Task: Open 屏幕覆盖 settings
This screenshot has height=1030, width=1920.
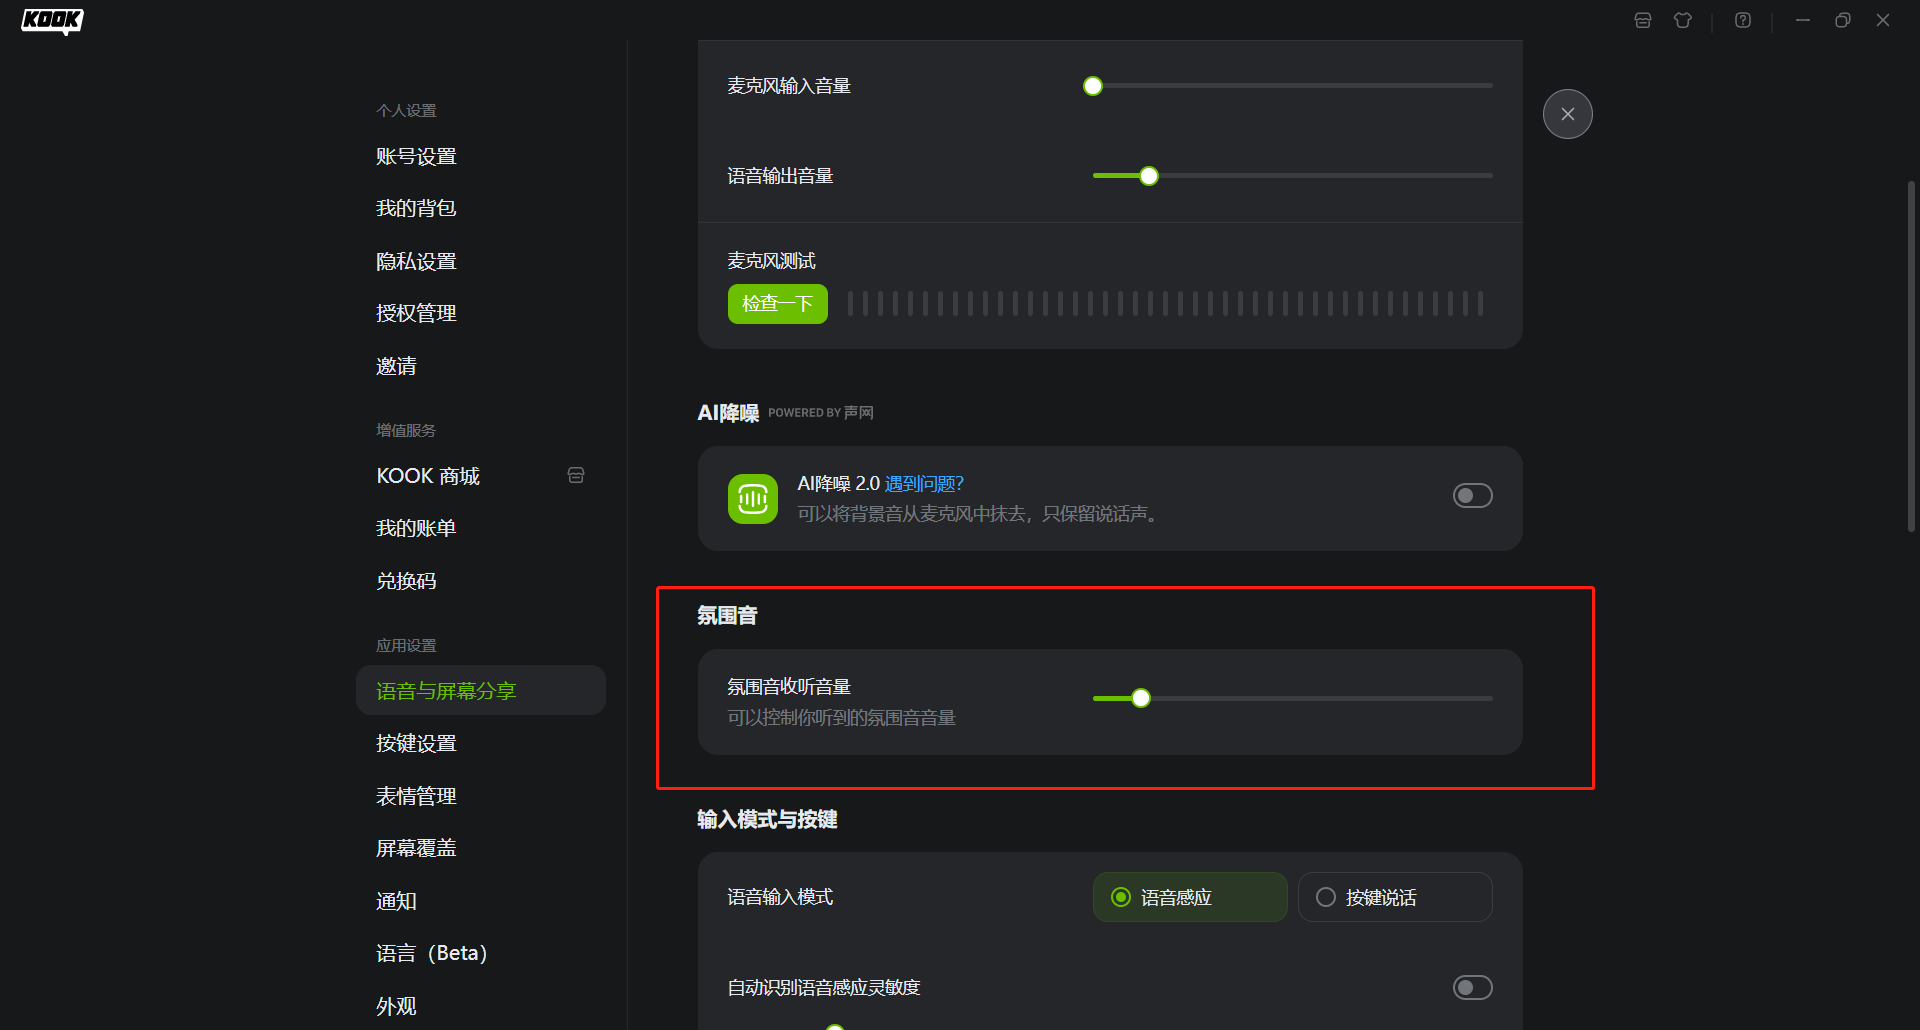Action: 481,848
